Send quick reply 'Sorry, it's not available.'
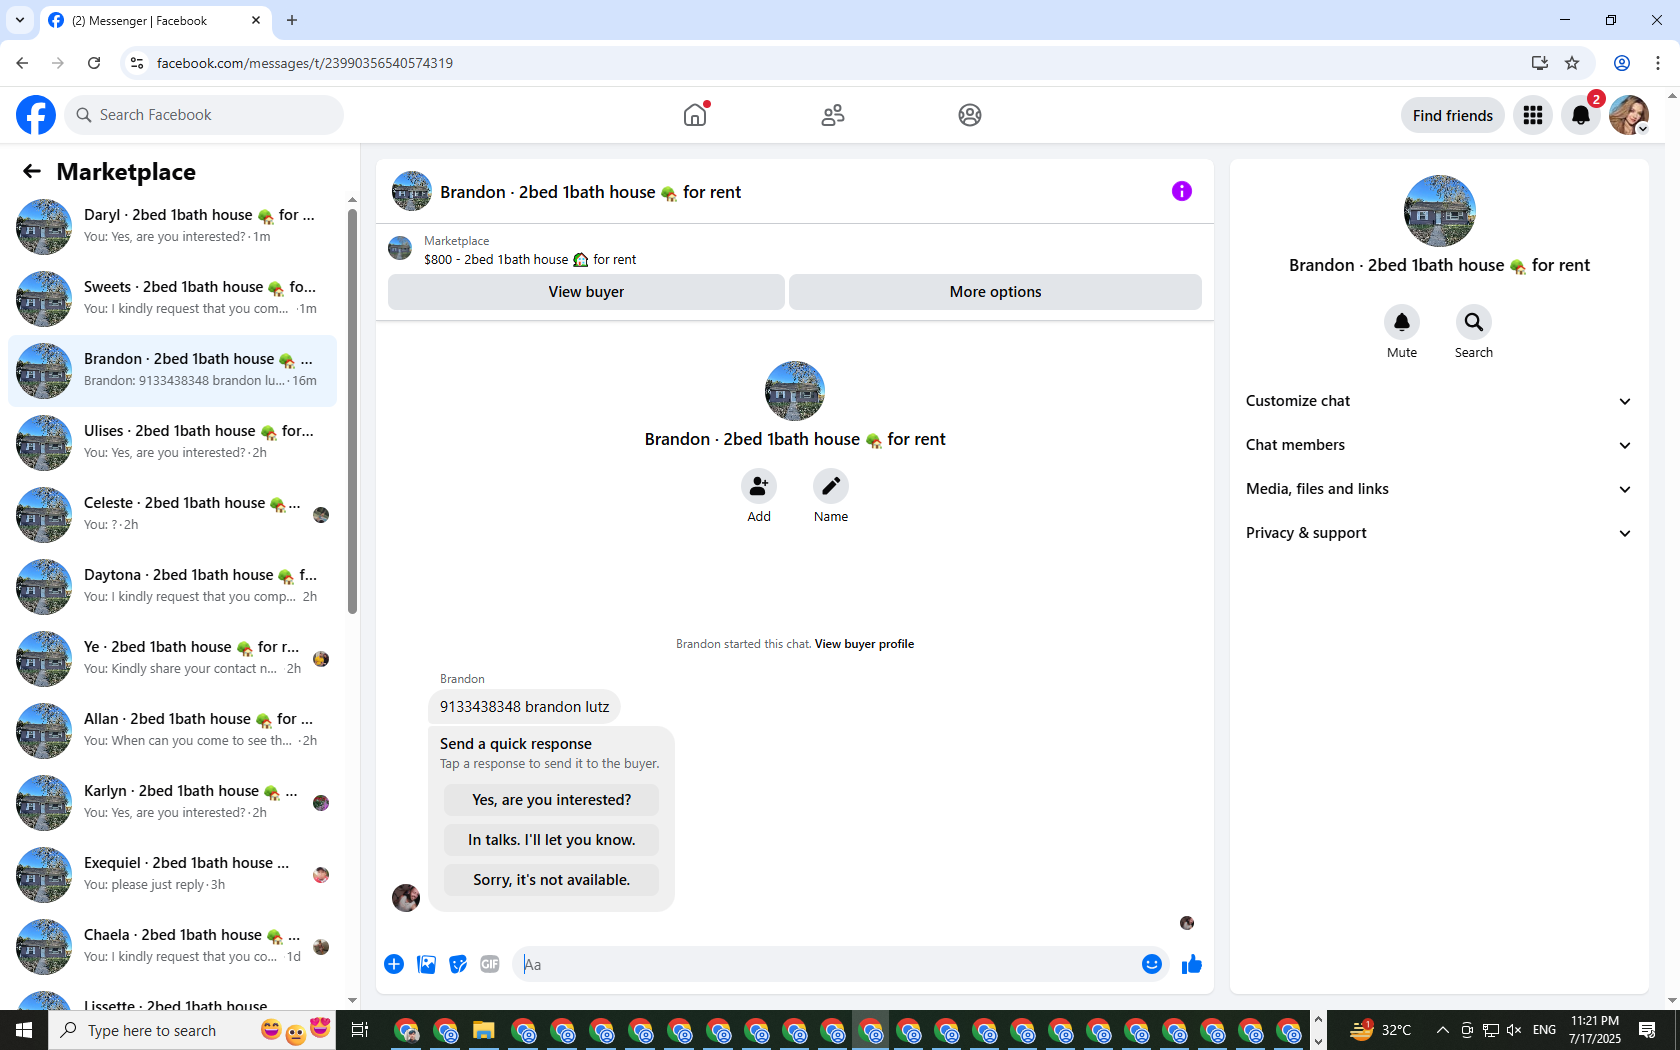 tap(552, 880)
